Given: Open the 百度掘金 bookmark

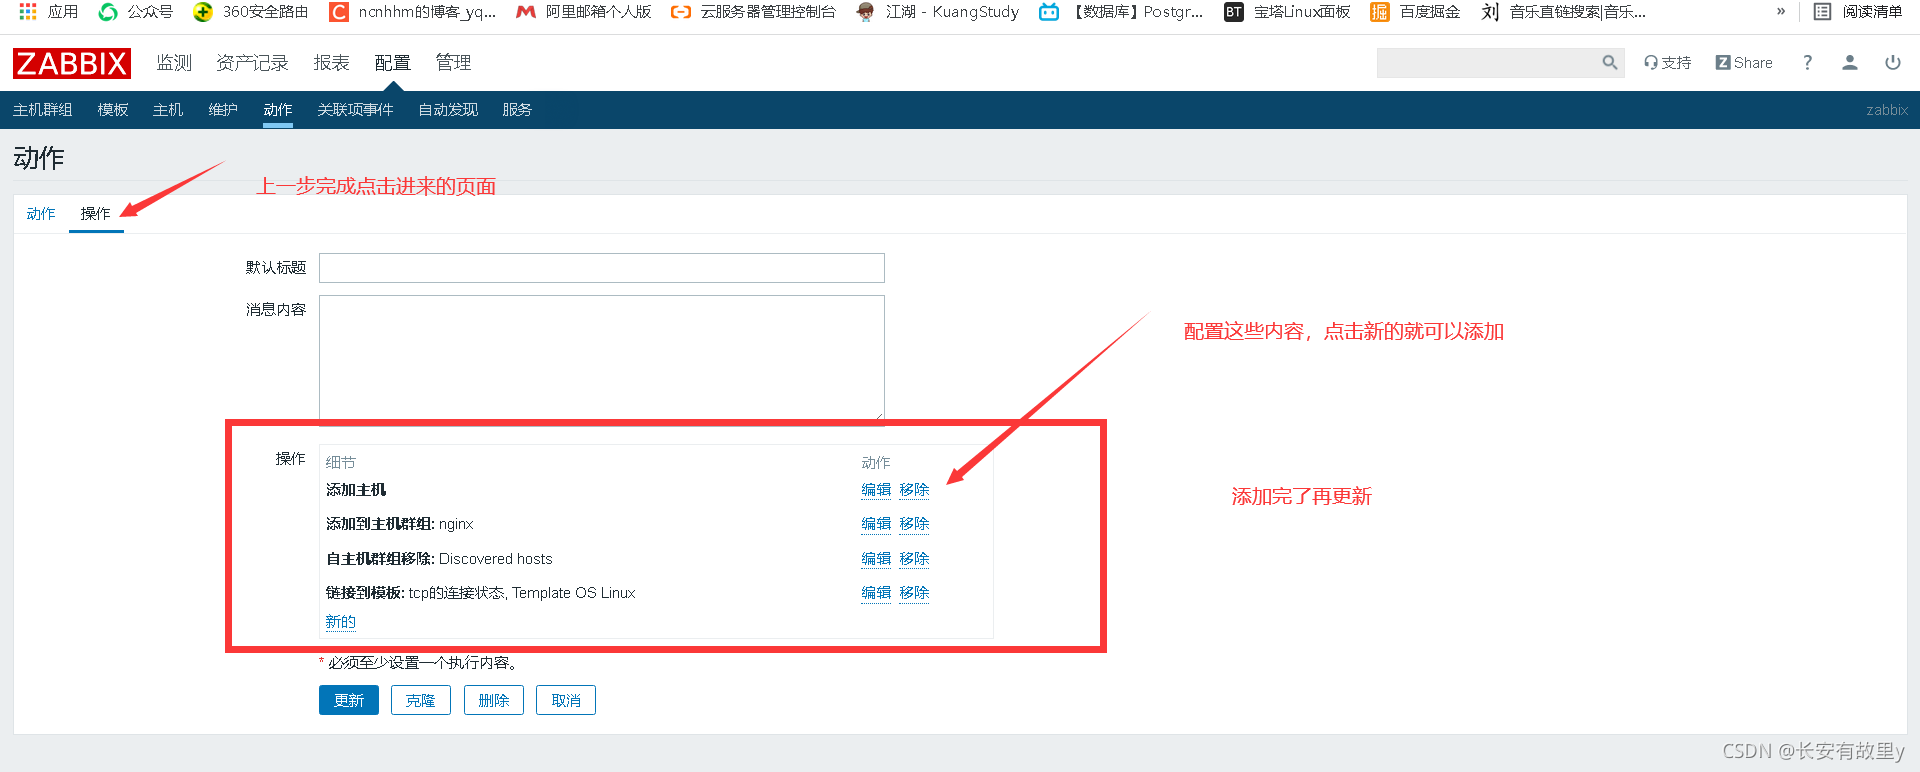Looking at the screenshot, I should coord(1415,12).
